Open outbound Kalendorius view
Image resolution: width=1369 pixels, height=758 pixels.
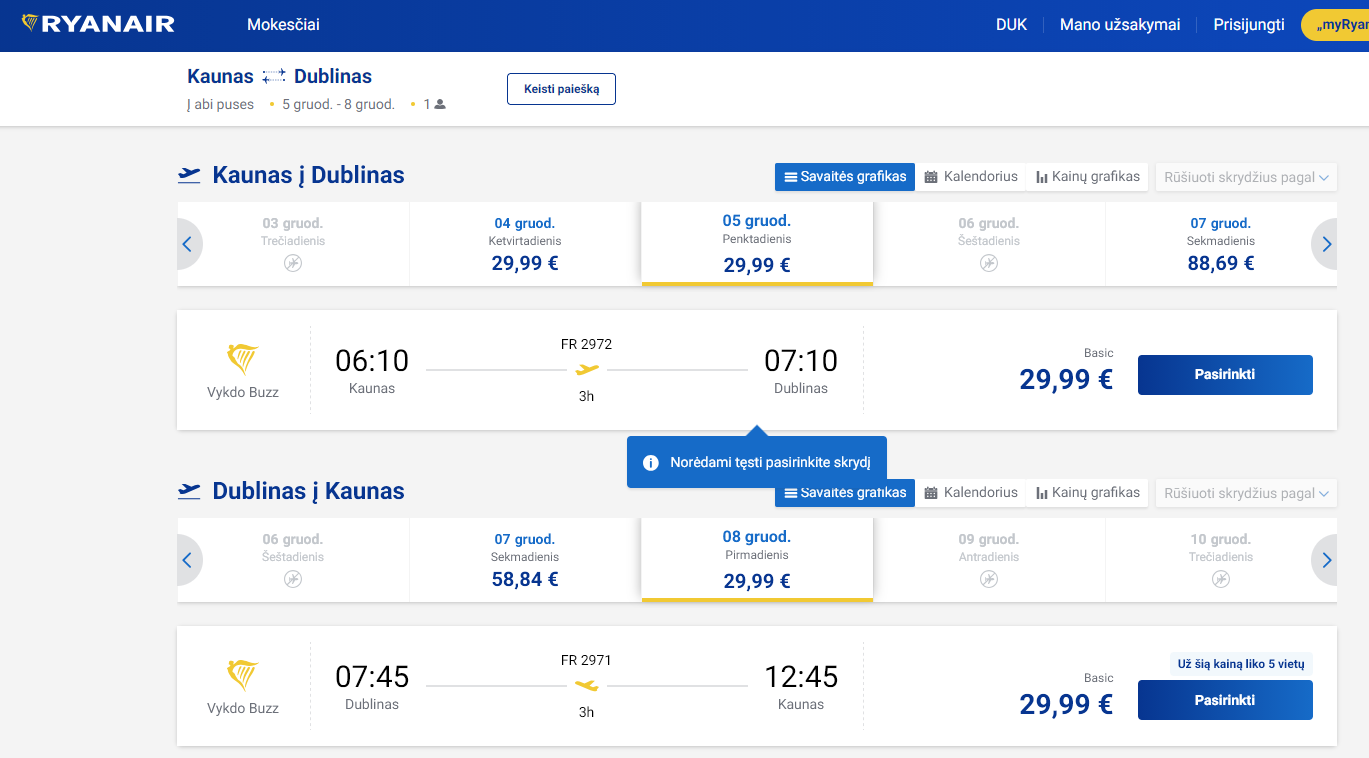[971, 177]
